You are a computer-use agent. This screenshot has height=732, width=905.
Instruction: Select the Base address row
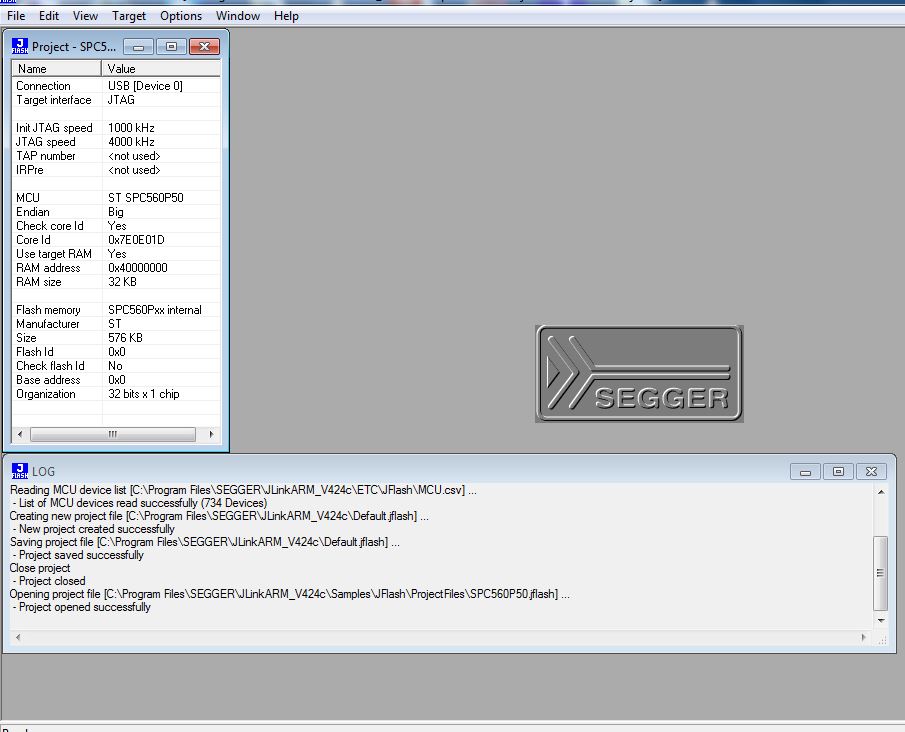[x=115, y=380]
